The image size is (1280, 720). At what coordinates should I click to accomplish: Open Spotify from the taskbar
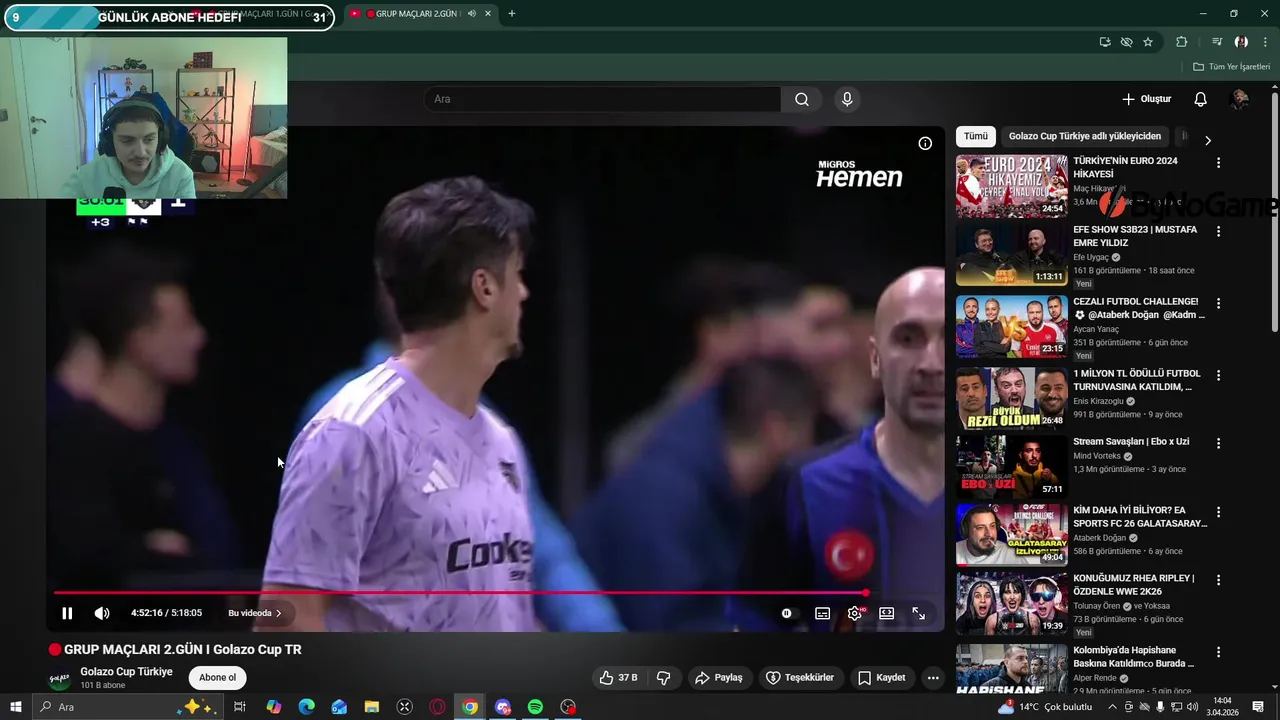point(535,707)
